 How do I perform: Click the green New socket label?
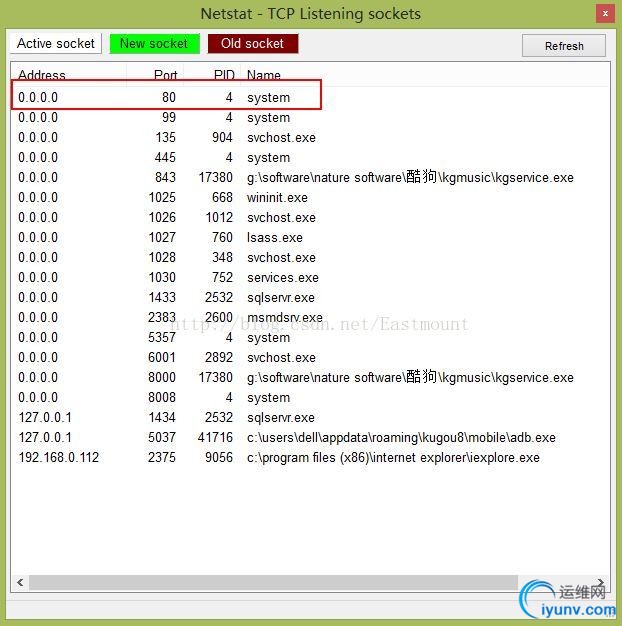point(155,43)
